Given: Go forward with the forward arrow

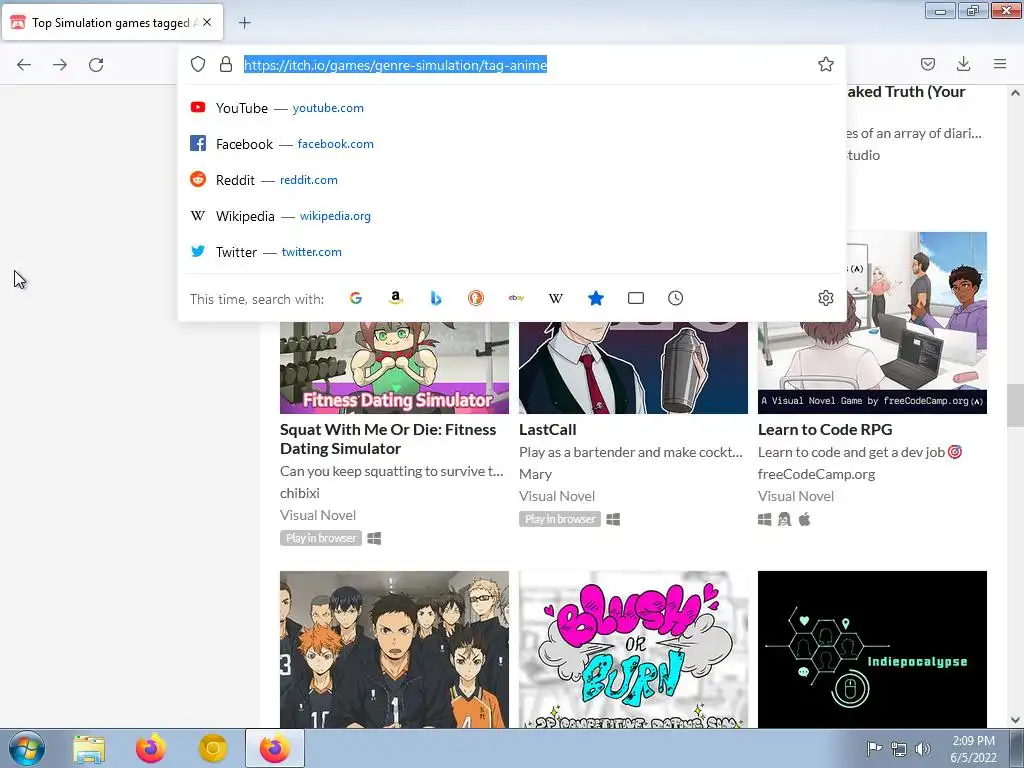Looking at the screenshot, I should [60, 65].
